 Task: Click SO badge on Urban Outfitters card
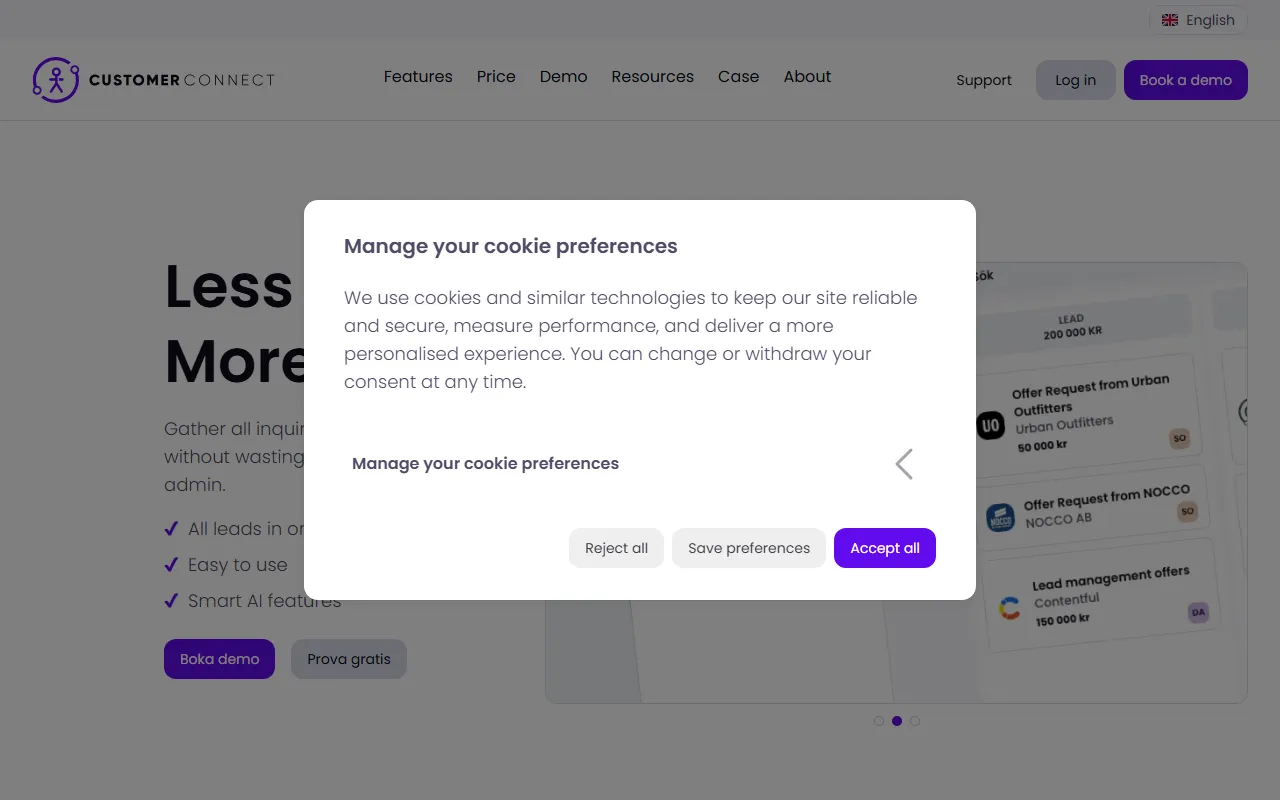[1179, 438]
